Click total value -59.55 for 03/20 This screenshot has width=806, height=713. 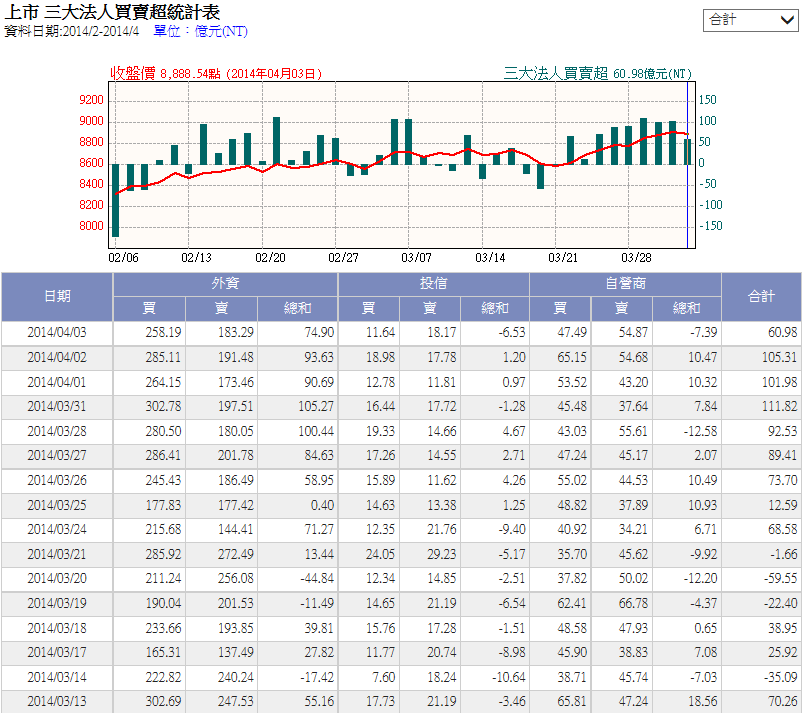coord(780,579)
